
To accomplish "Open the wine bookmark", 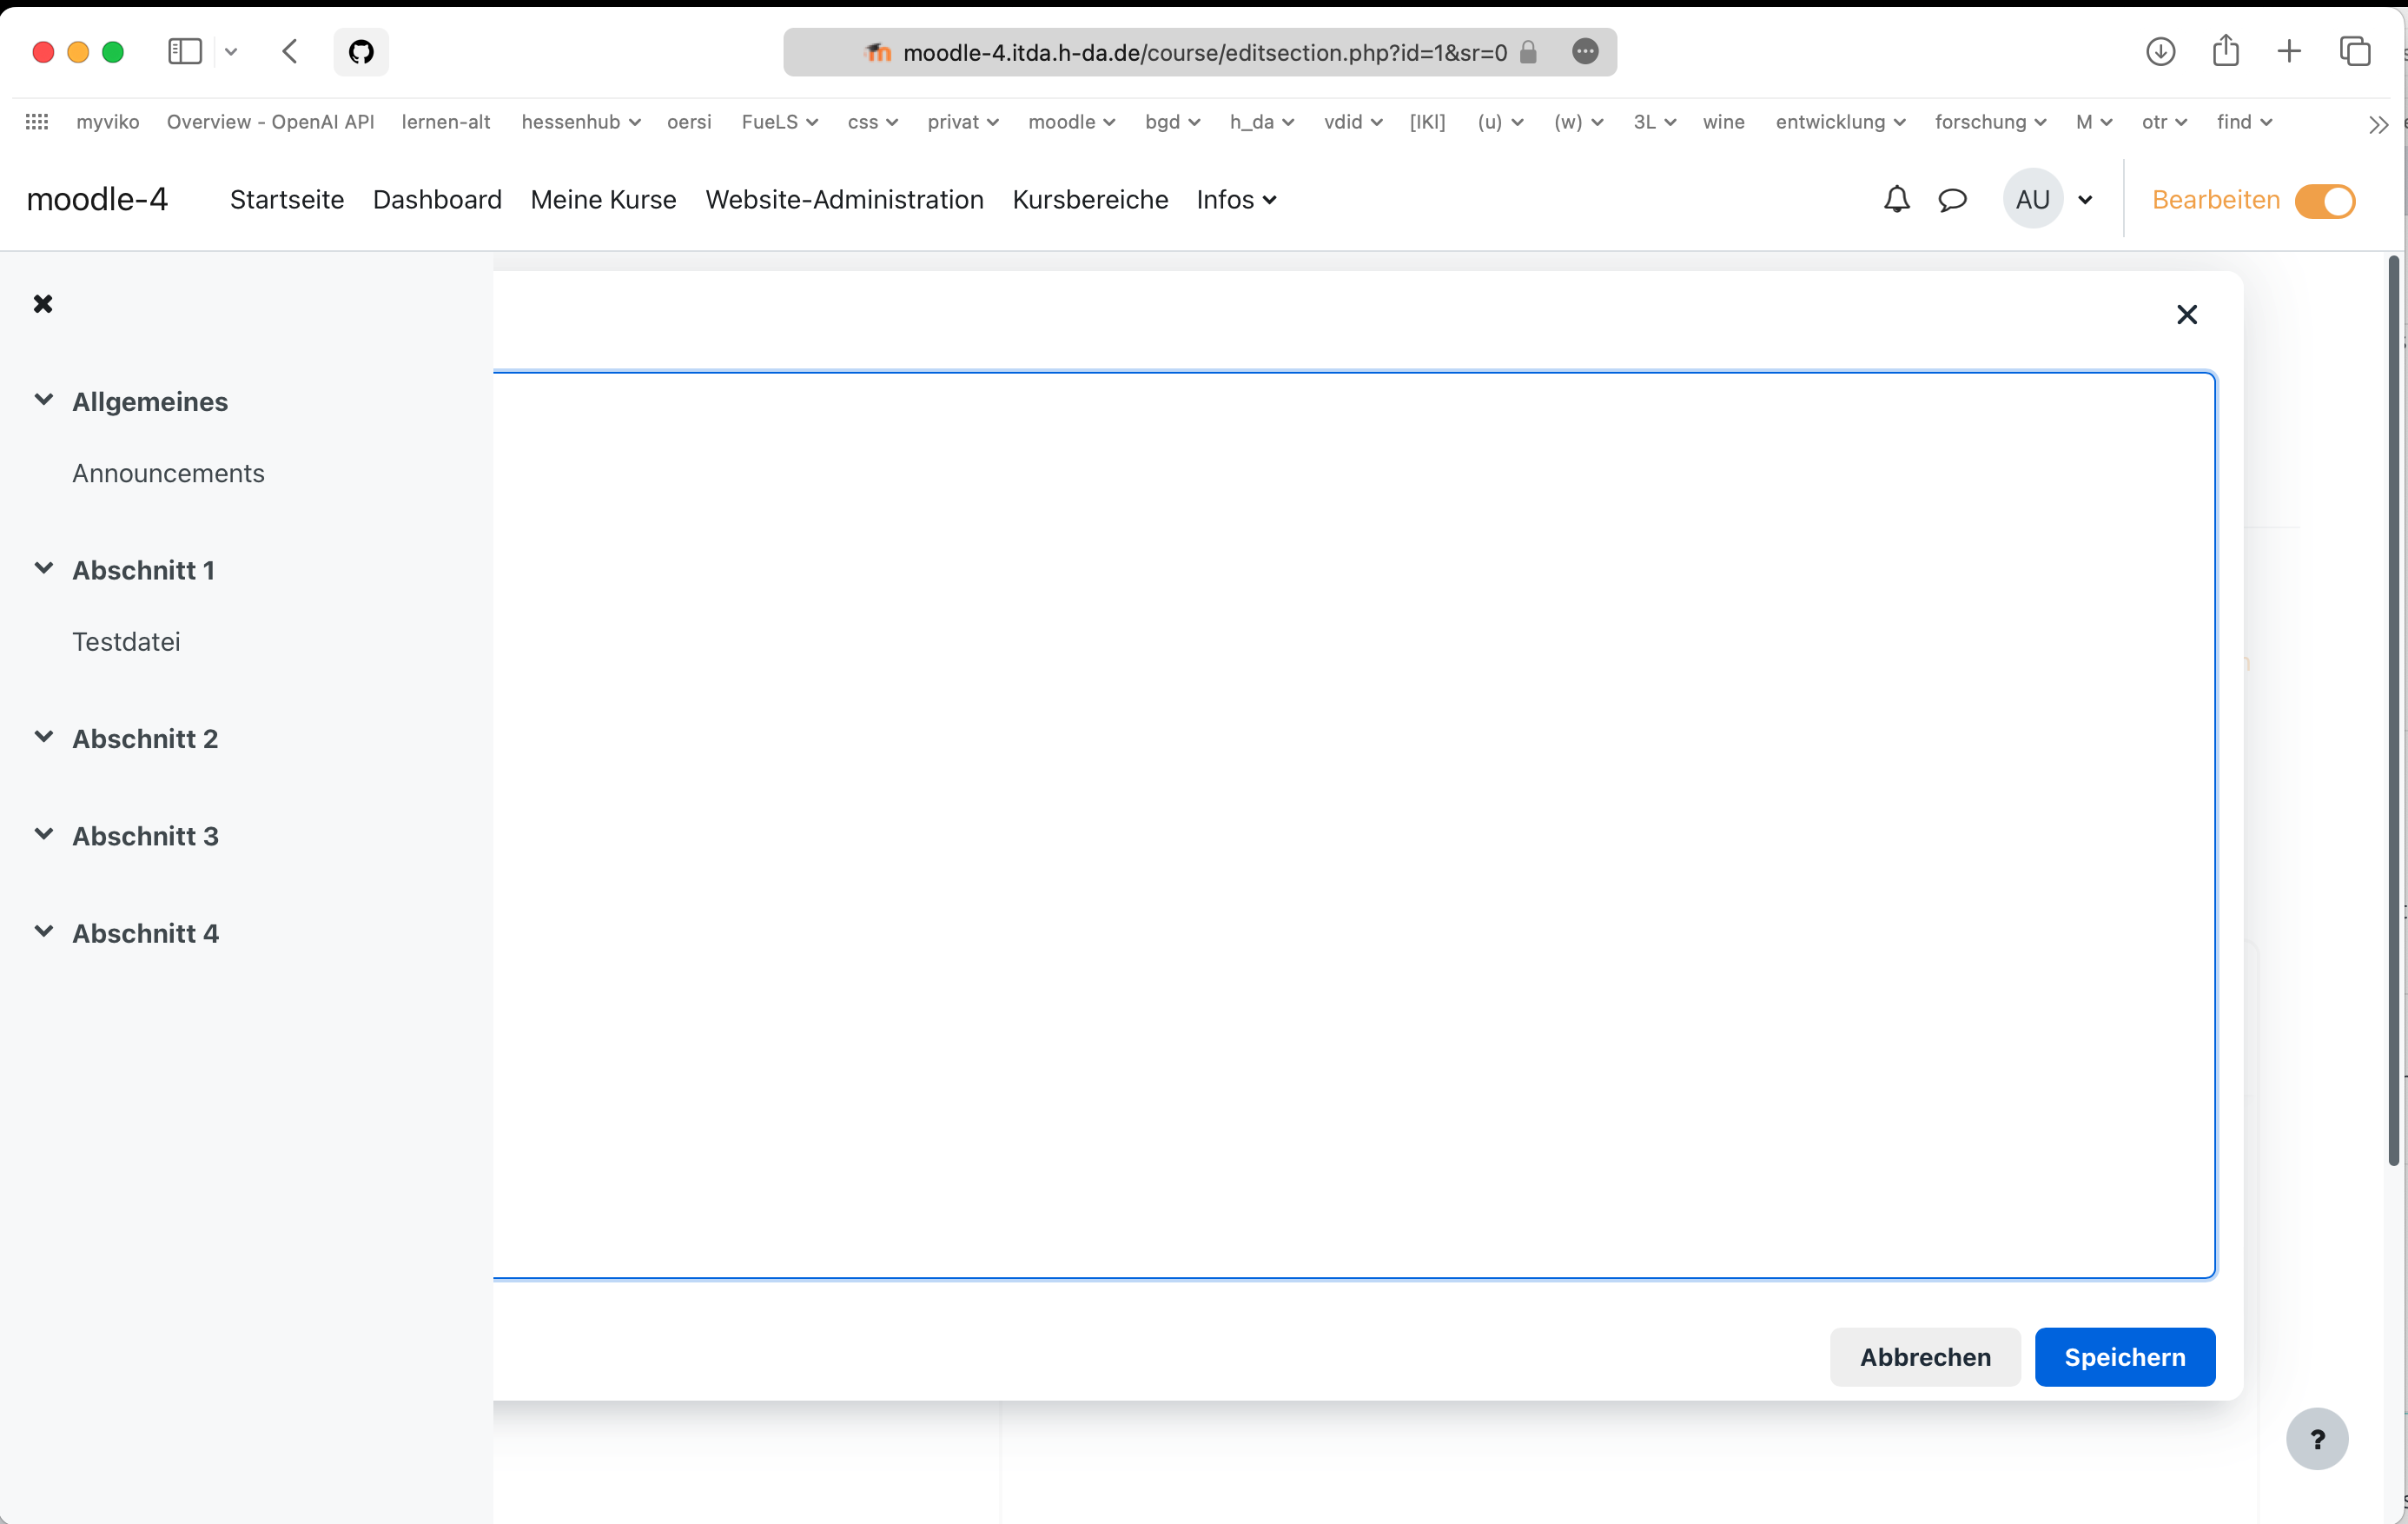I will pos(1723,122).
